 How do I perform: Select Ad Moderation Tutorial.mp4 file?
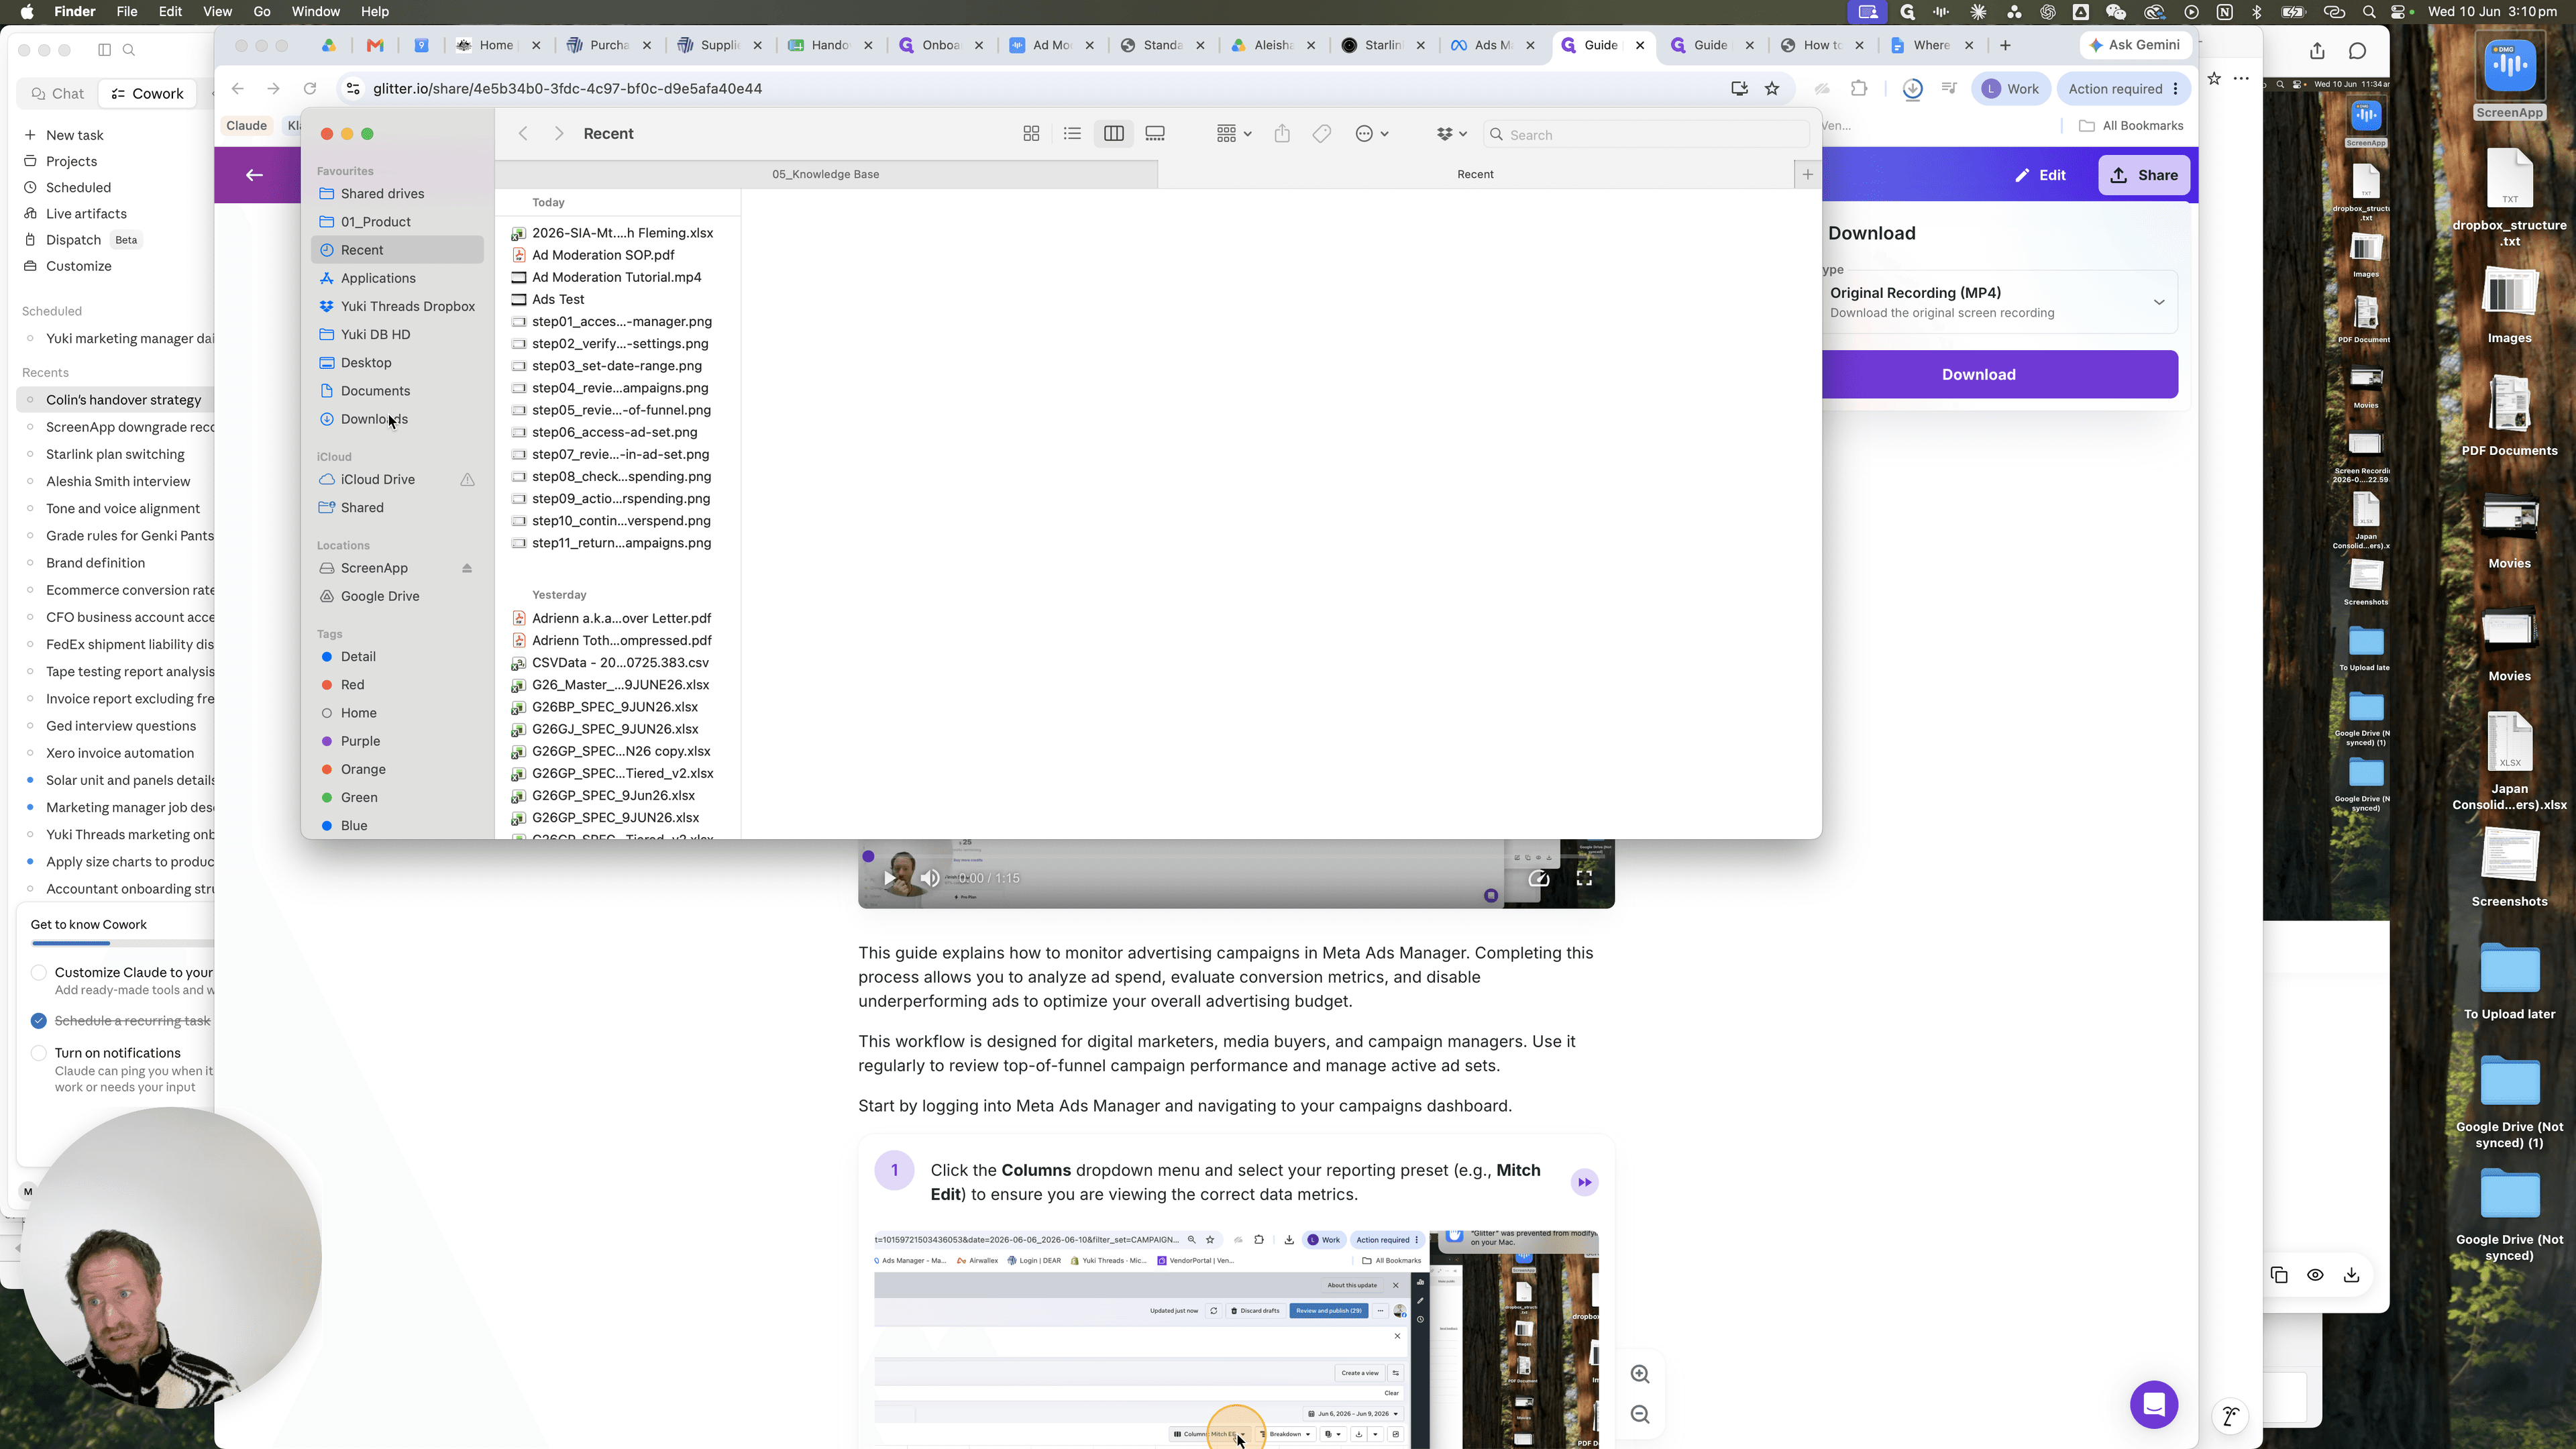click(616, 277)
